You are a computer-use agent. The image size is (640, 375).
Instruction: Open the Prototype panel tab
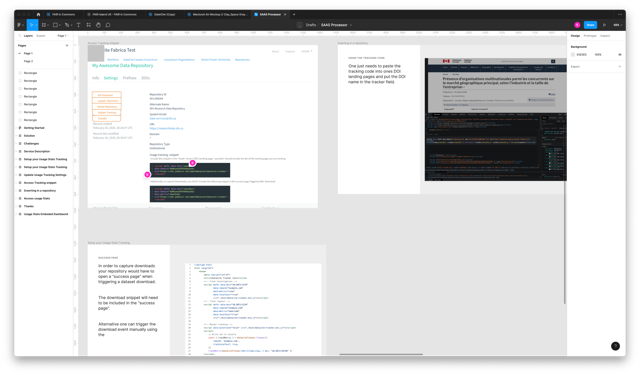point(590,36)
